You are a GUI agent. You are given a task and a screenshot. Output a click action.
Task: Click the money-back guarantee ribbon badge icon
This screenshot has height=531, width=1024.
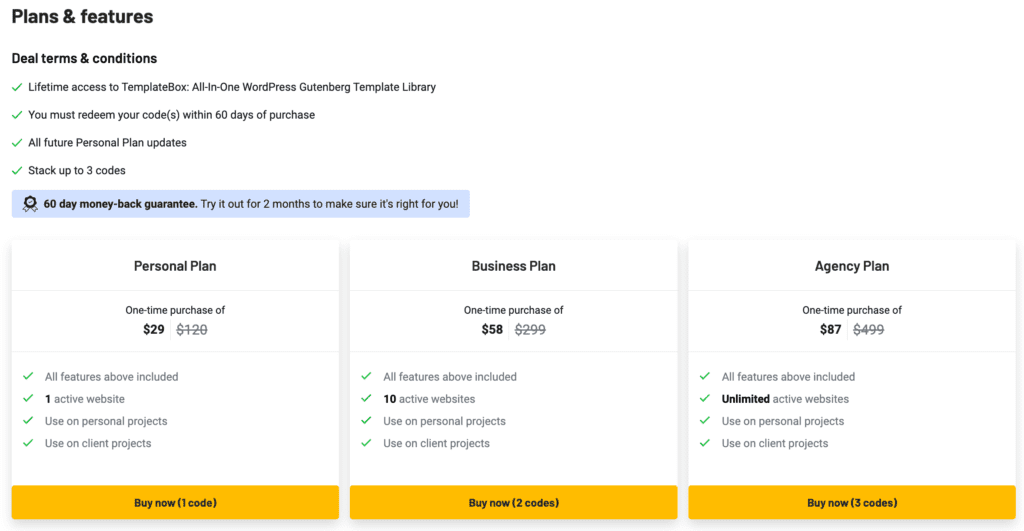[30, 204]
